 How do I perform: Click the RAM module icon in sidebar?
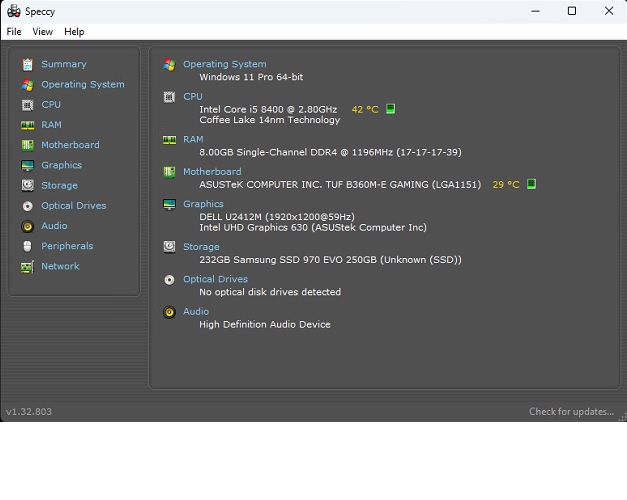coord(28,125)
